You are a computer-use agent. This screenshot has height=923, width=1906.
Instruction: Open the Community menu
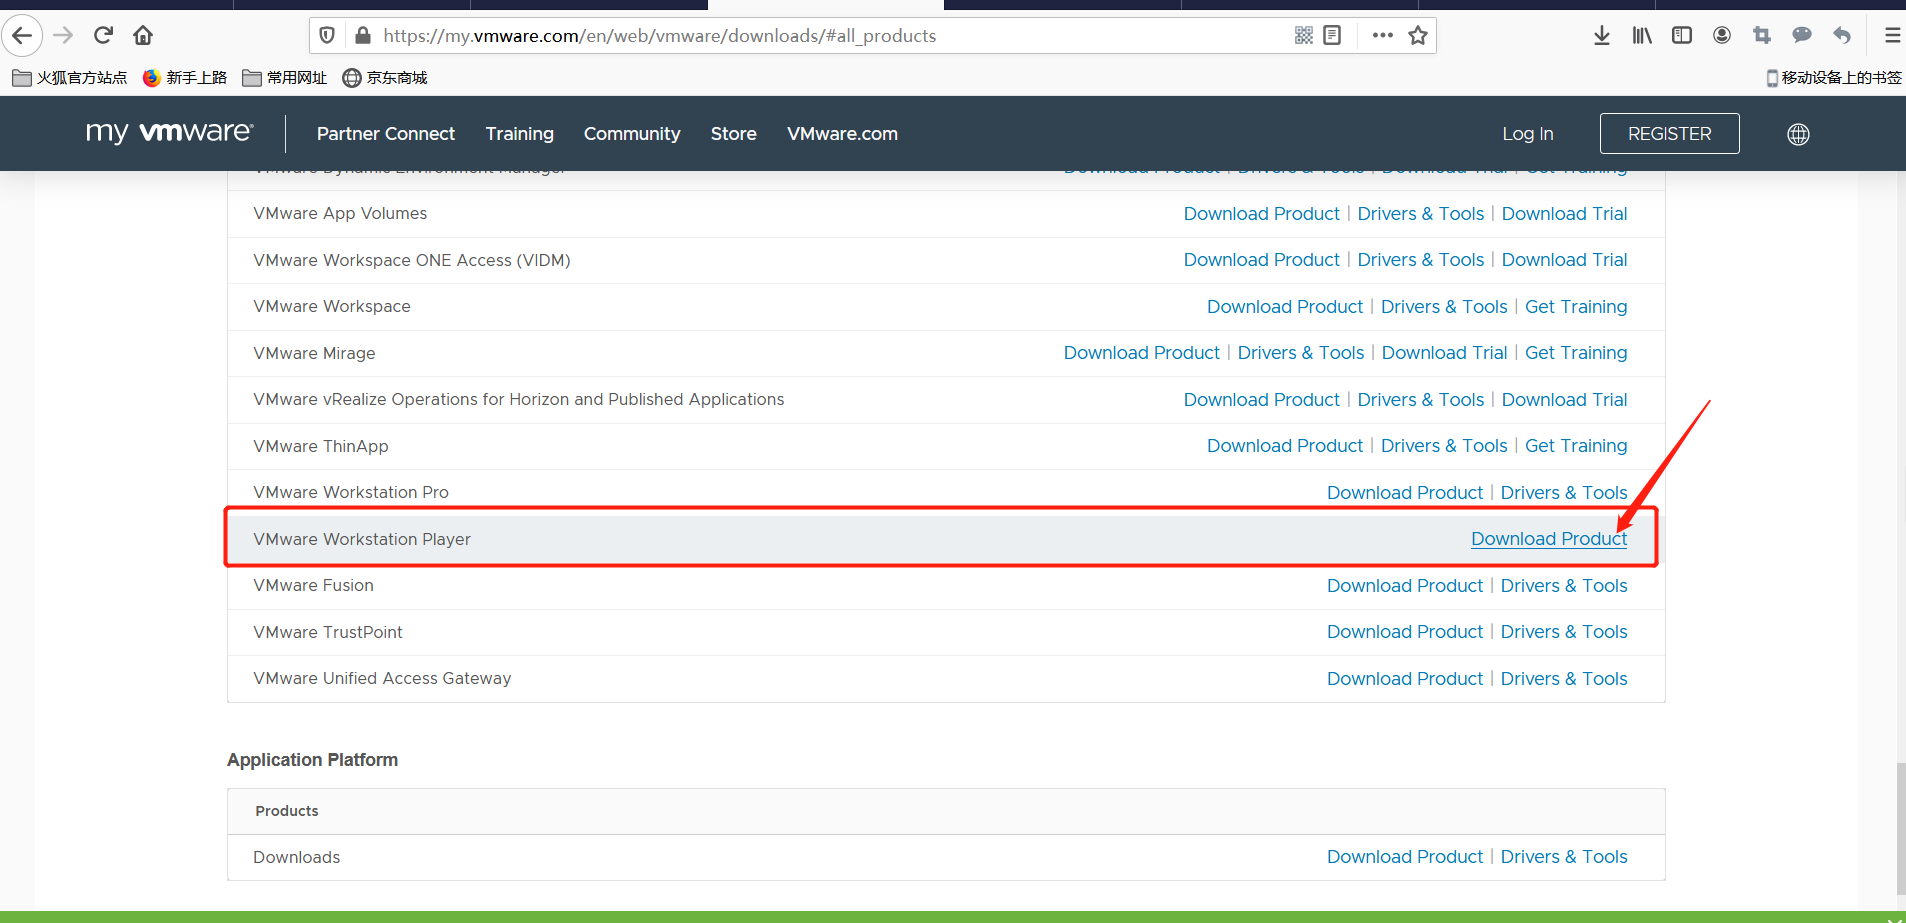pyautogui.click(x=632, y=134)
